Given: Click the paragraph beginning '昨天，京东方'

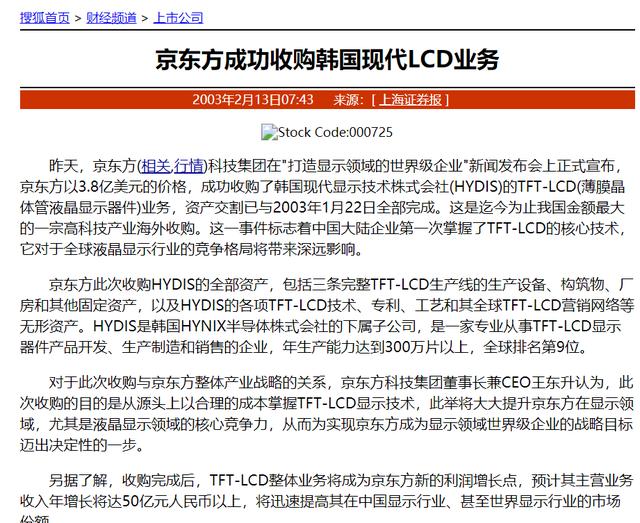Looking at the screenshot, I should 322,207.
